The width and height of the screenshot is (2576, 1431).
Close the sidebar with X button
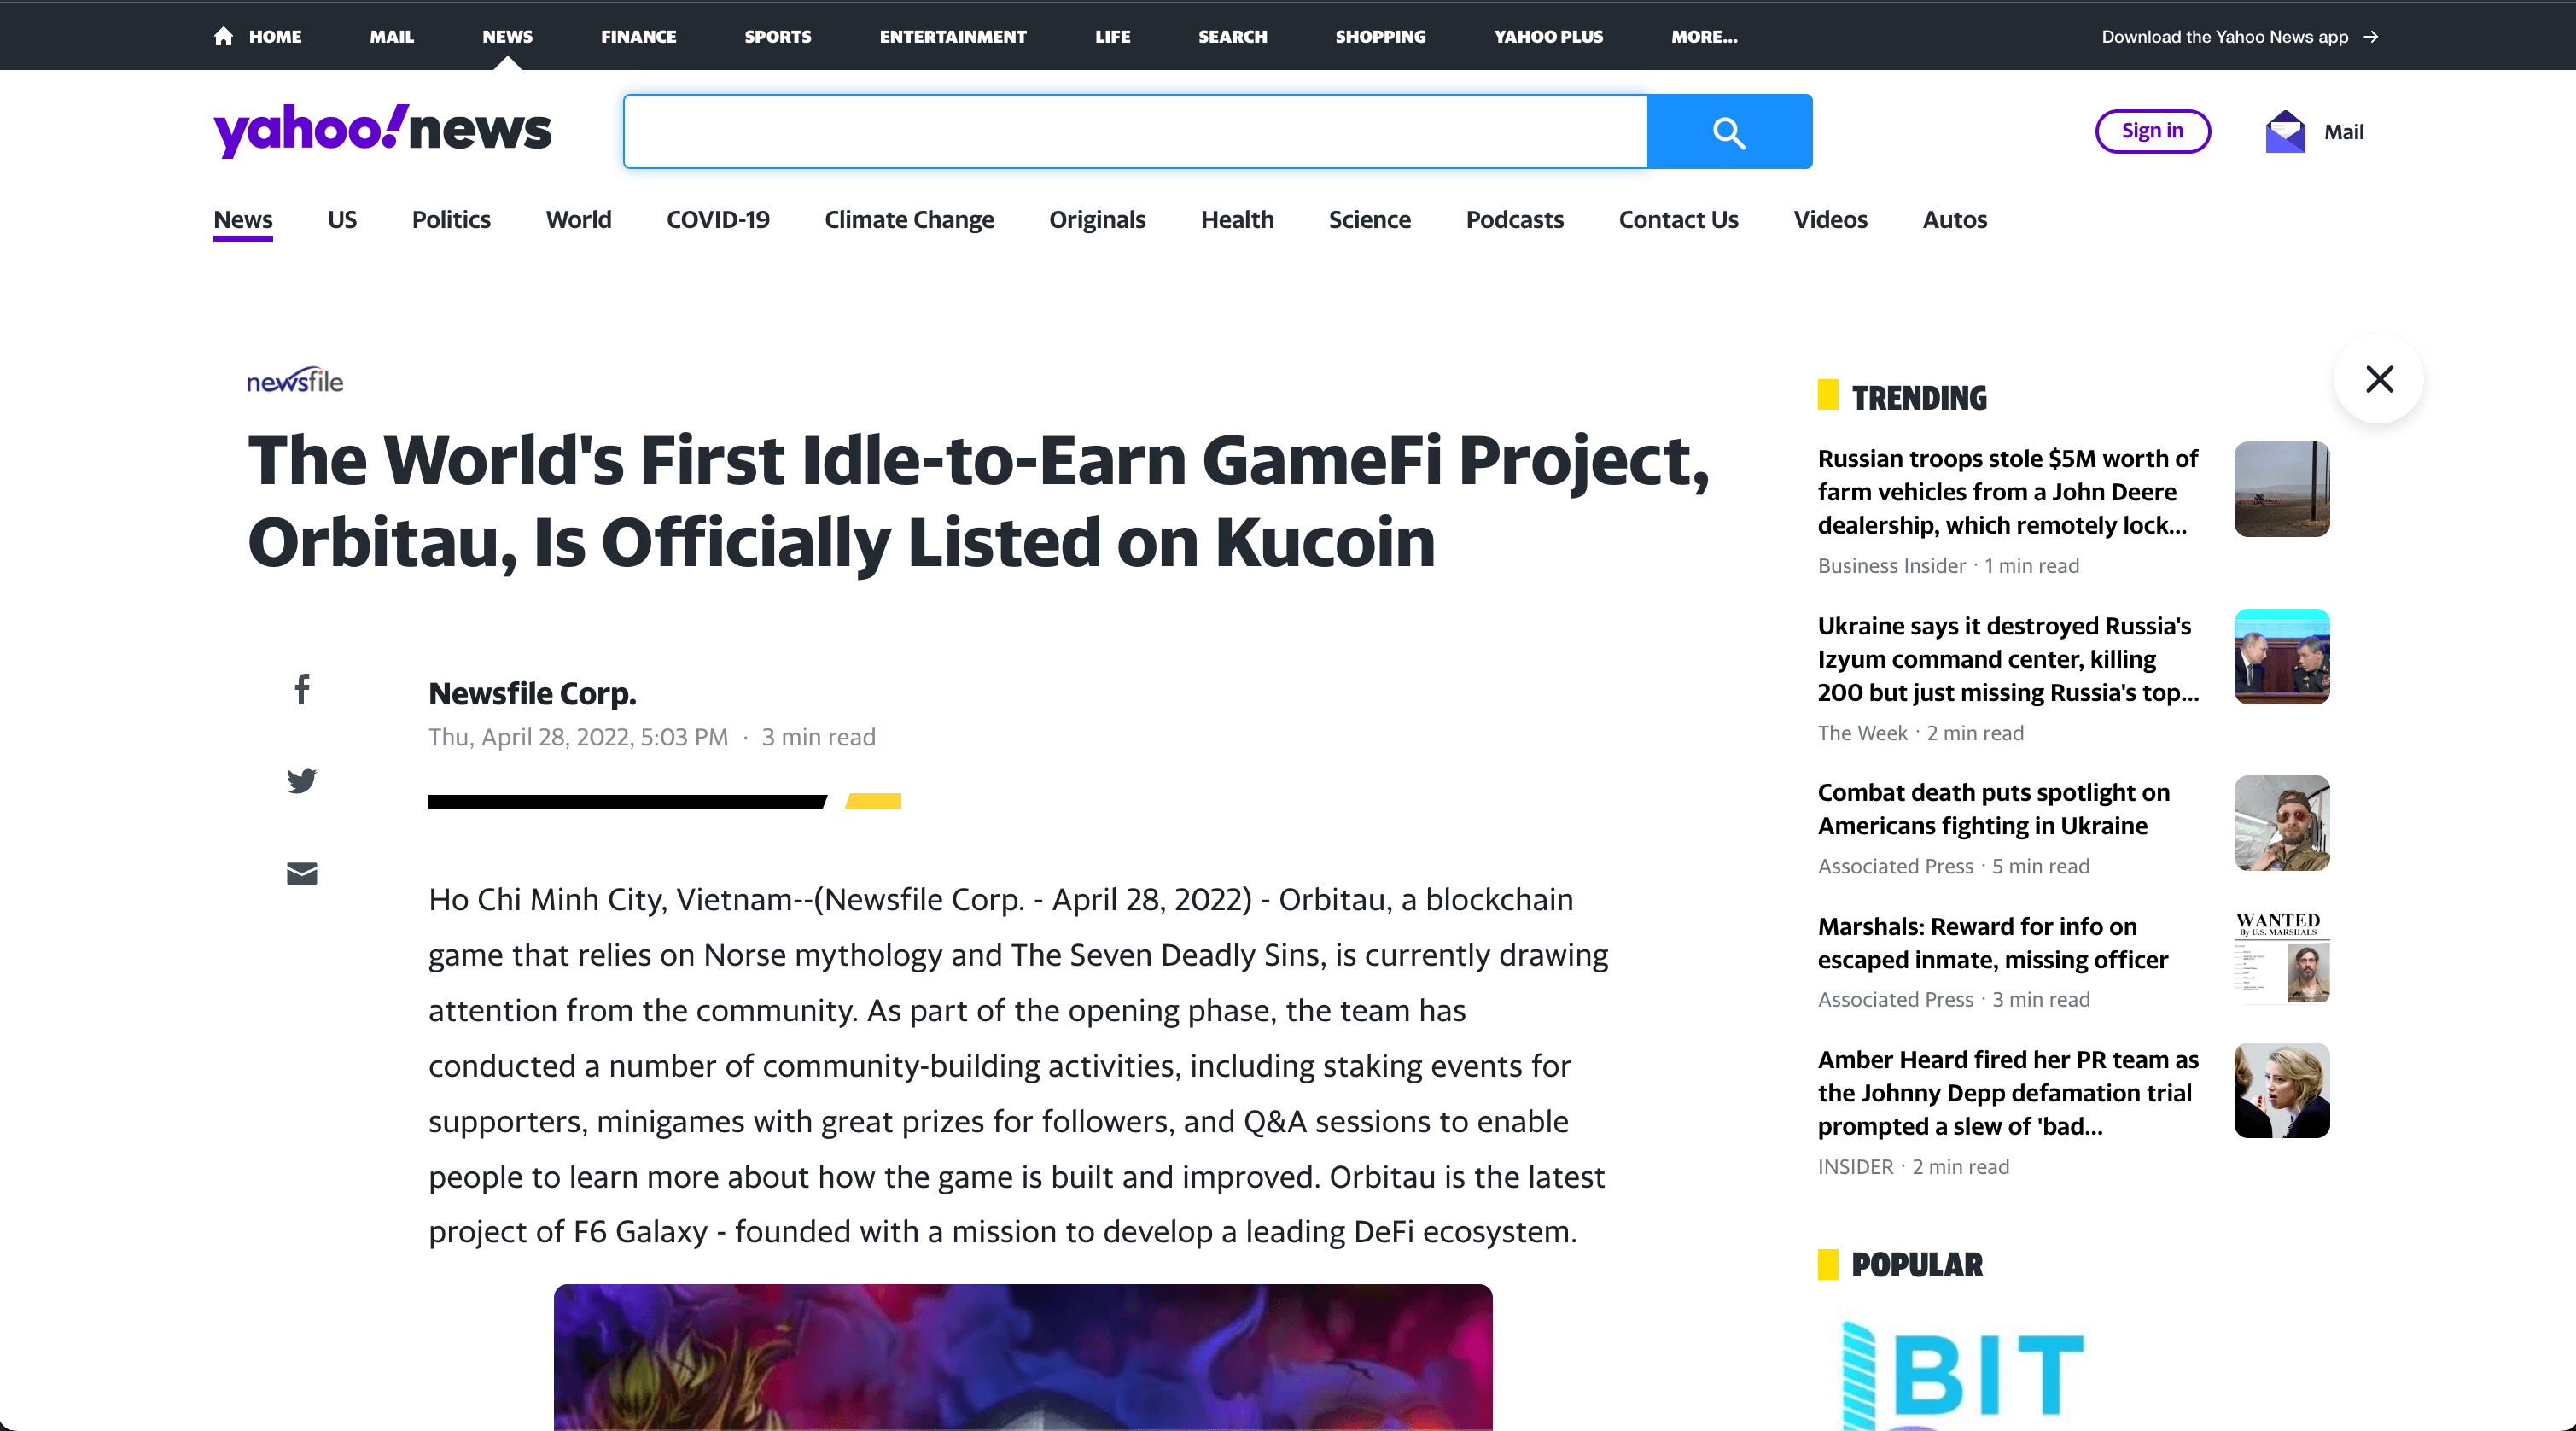(2379, 379)
